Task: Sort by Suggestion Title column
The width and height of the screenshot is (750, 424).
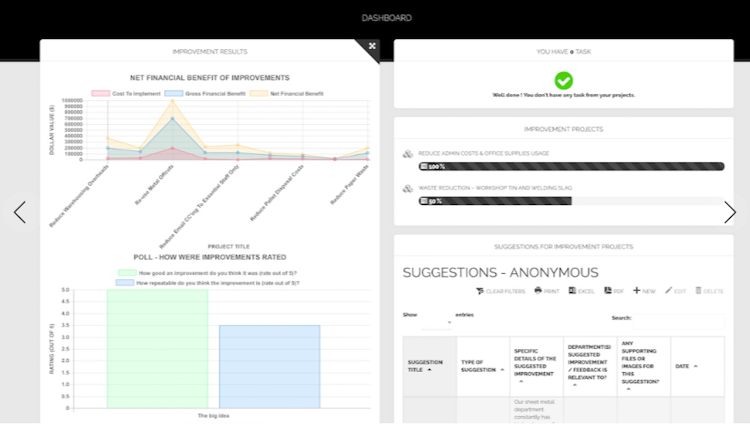Action: point(430,367)
